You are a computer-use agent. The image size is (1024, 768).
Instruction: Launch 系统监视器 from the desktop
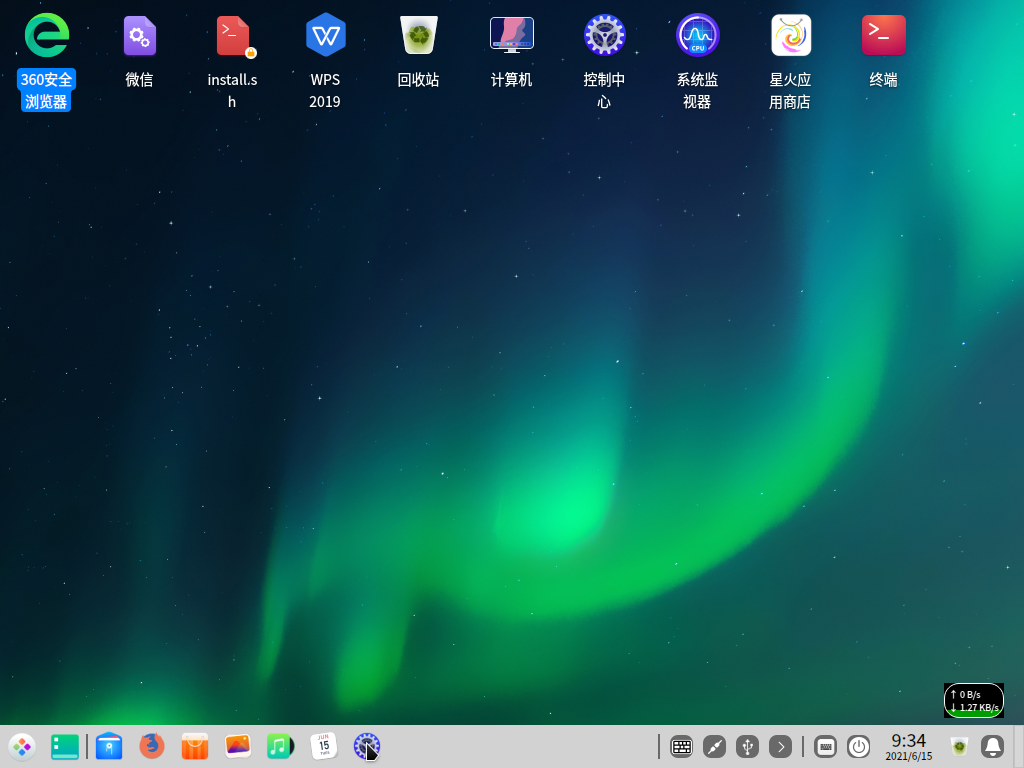click(x=697, y=36)
